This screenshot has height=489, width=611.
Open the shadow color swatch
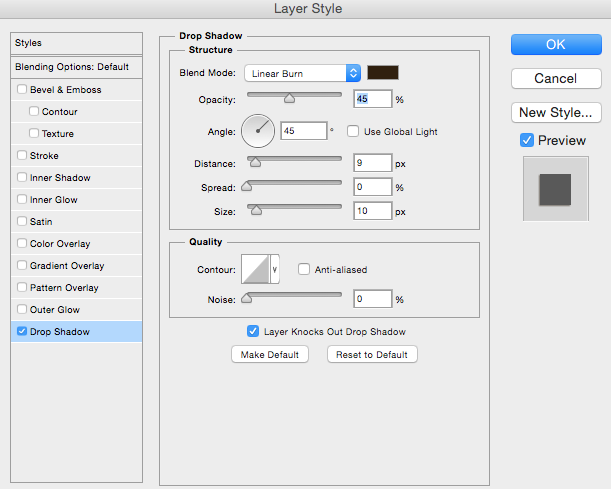(382, 73)
